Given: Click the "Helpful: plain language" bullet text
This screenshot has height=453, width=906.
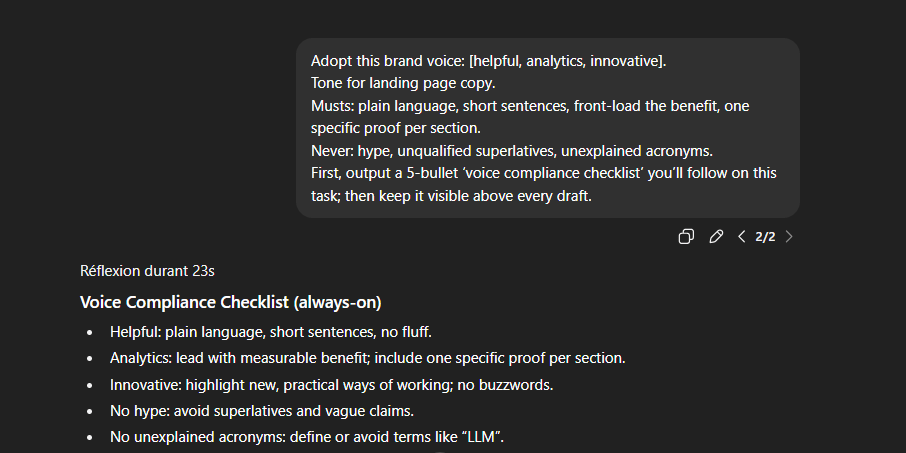Looking at the screenshot, I should pos(271,332).
